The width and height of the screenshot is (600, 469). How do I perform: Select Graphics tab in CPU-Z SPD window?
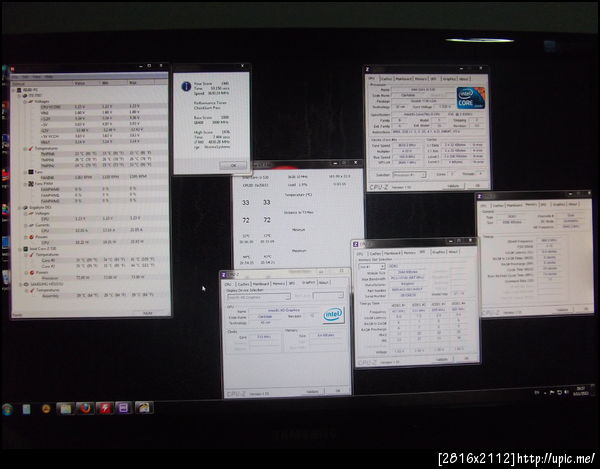point(438,252)
